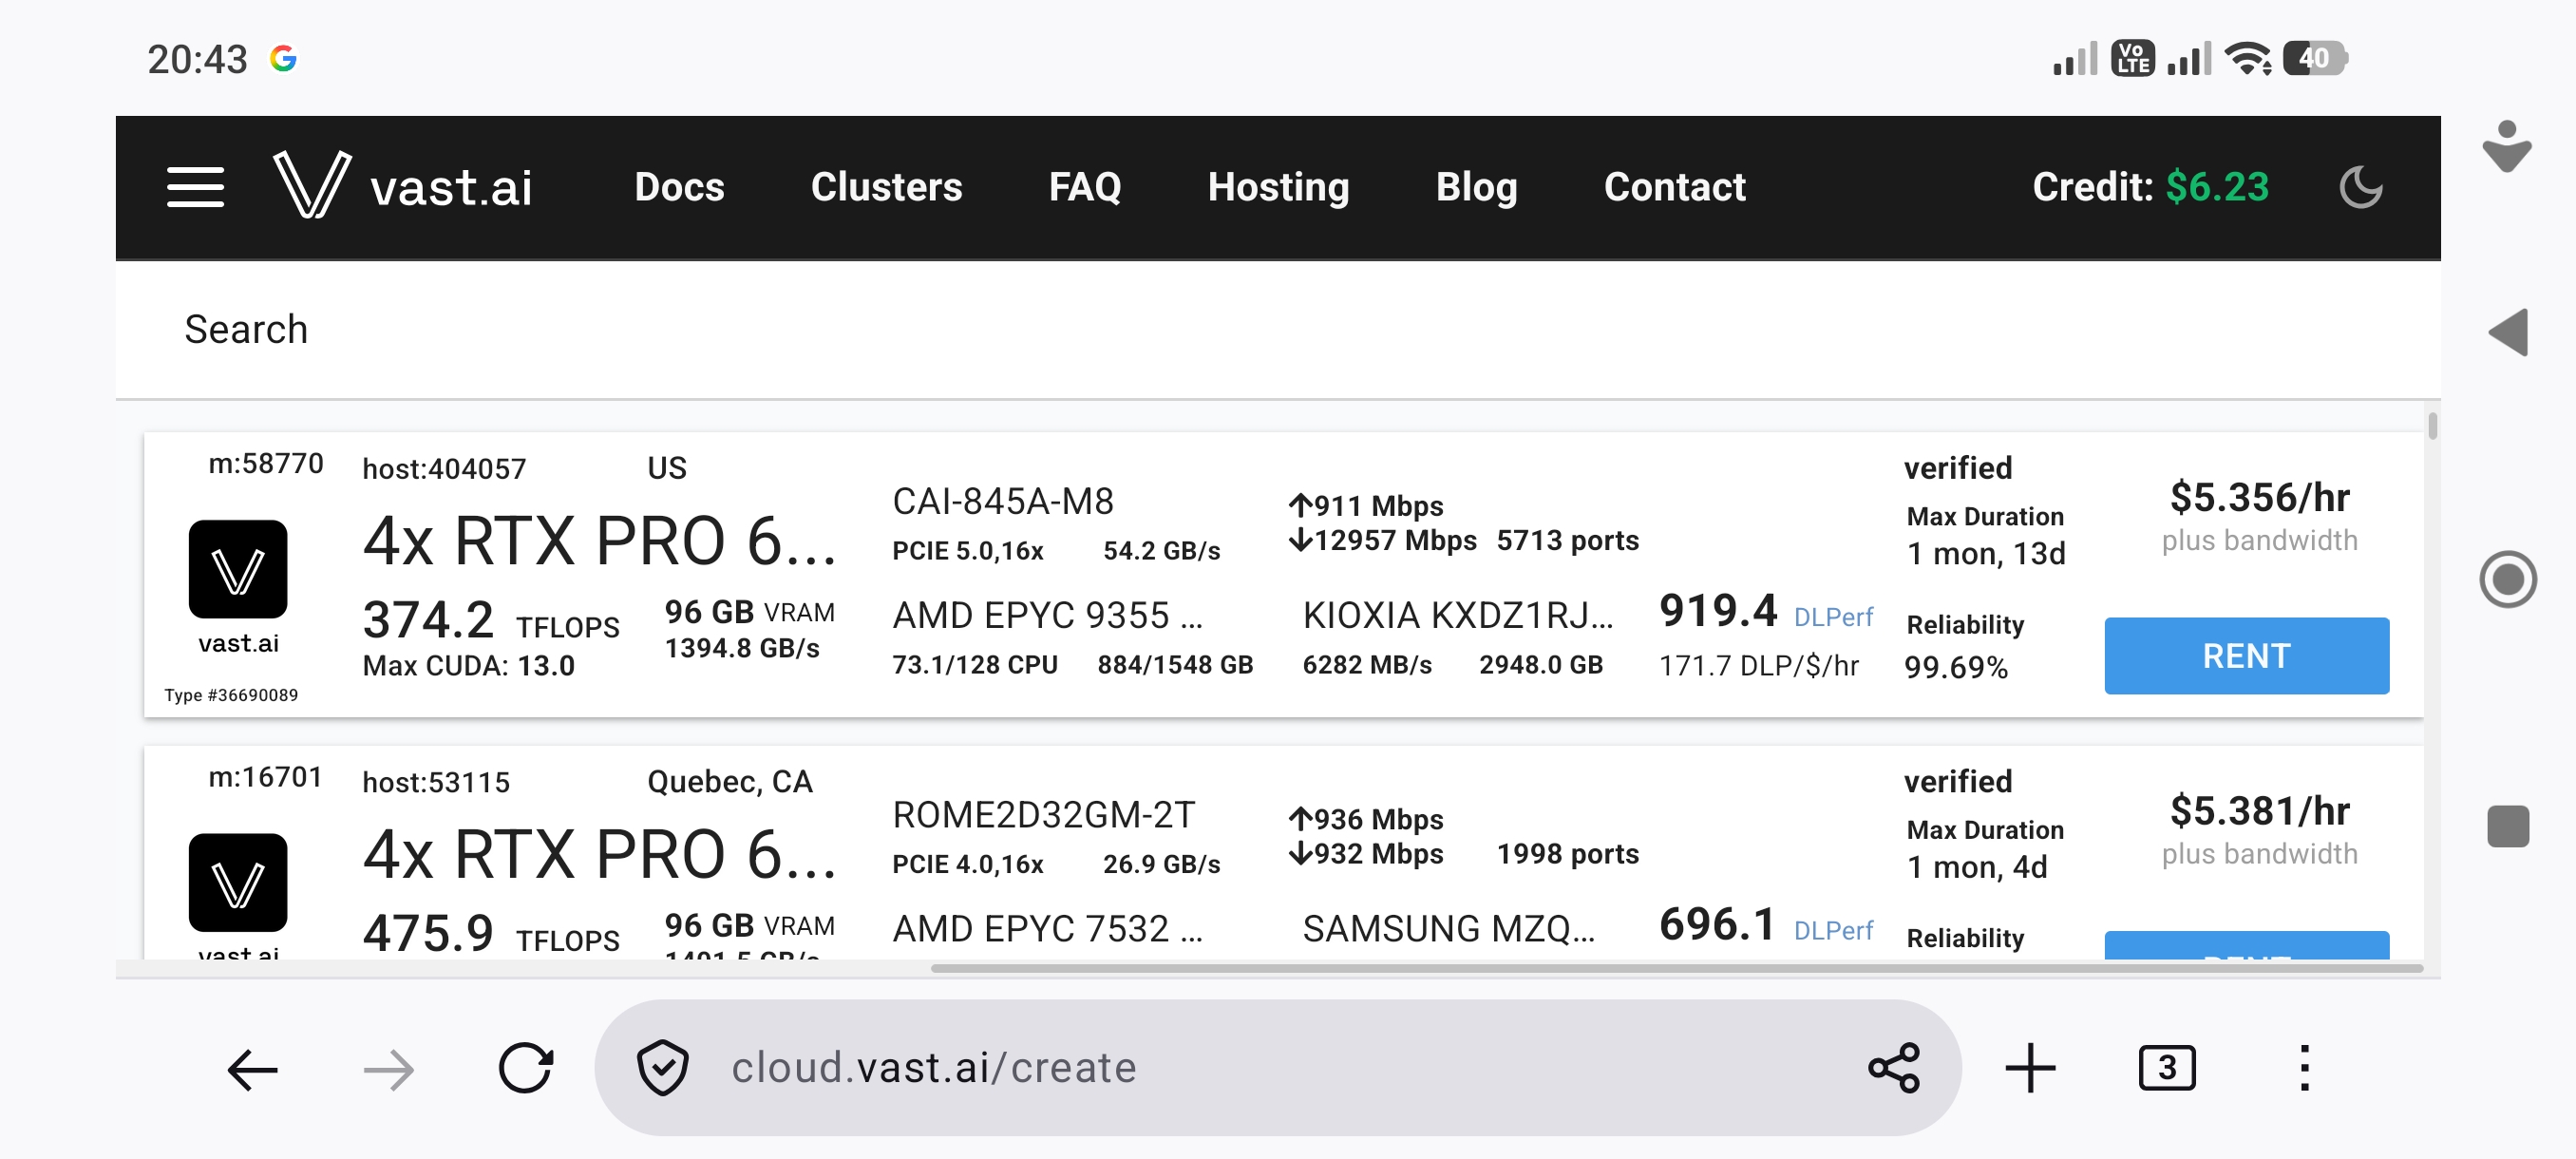The image size is (2576, 1159).
Task: Tap the Android recents square
Action: click(x=2507, y=826)
